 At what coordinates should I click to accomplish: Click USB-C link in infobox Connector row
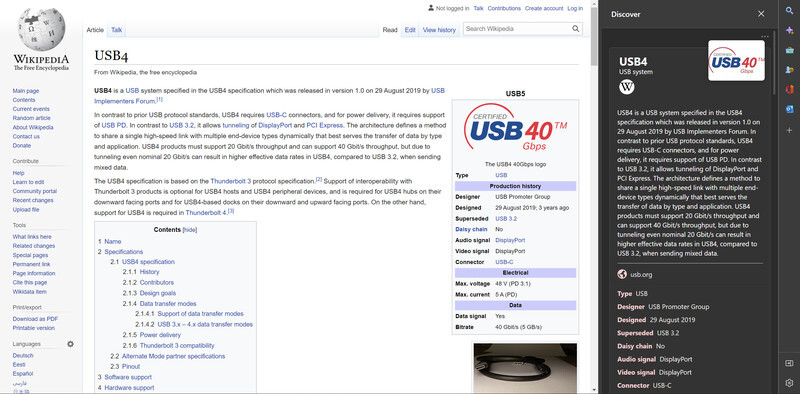click(x=504, y=262)
